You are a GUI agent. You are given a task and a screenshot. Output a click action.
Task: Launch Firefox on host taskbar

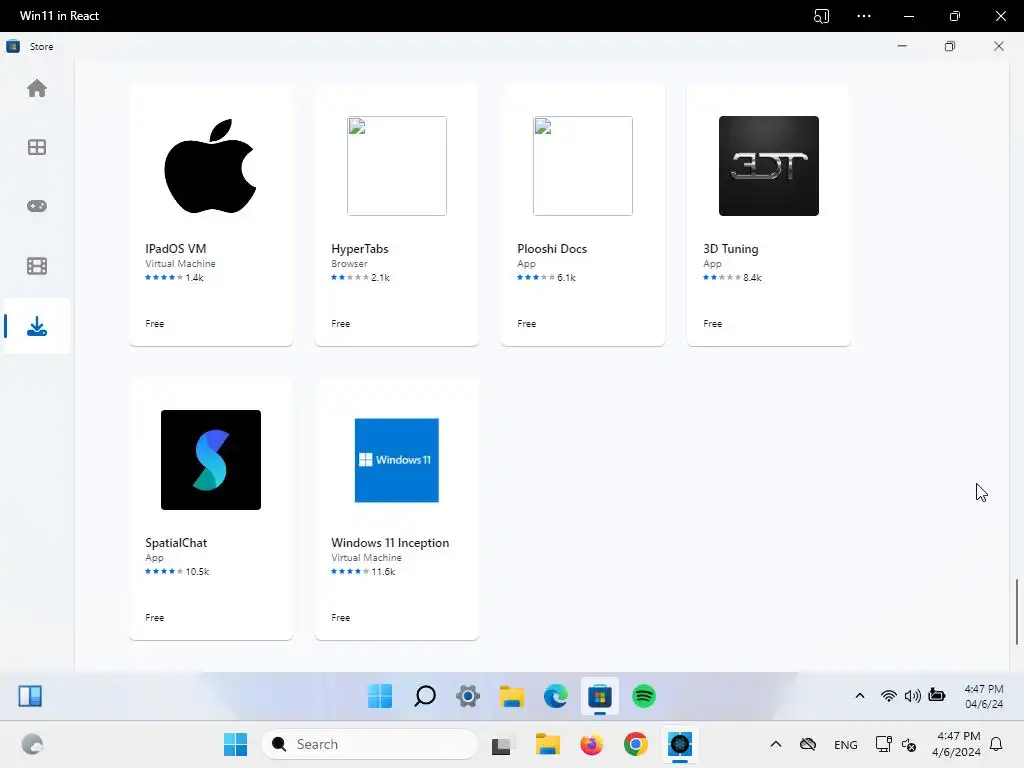click(592, 744)
